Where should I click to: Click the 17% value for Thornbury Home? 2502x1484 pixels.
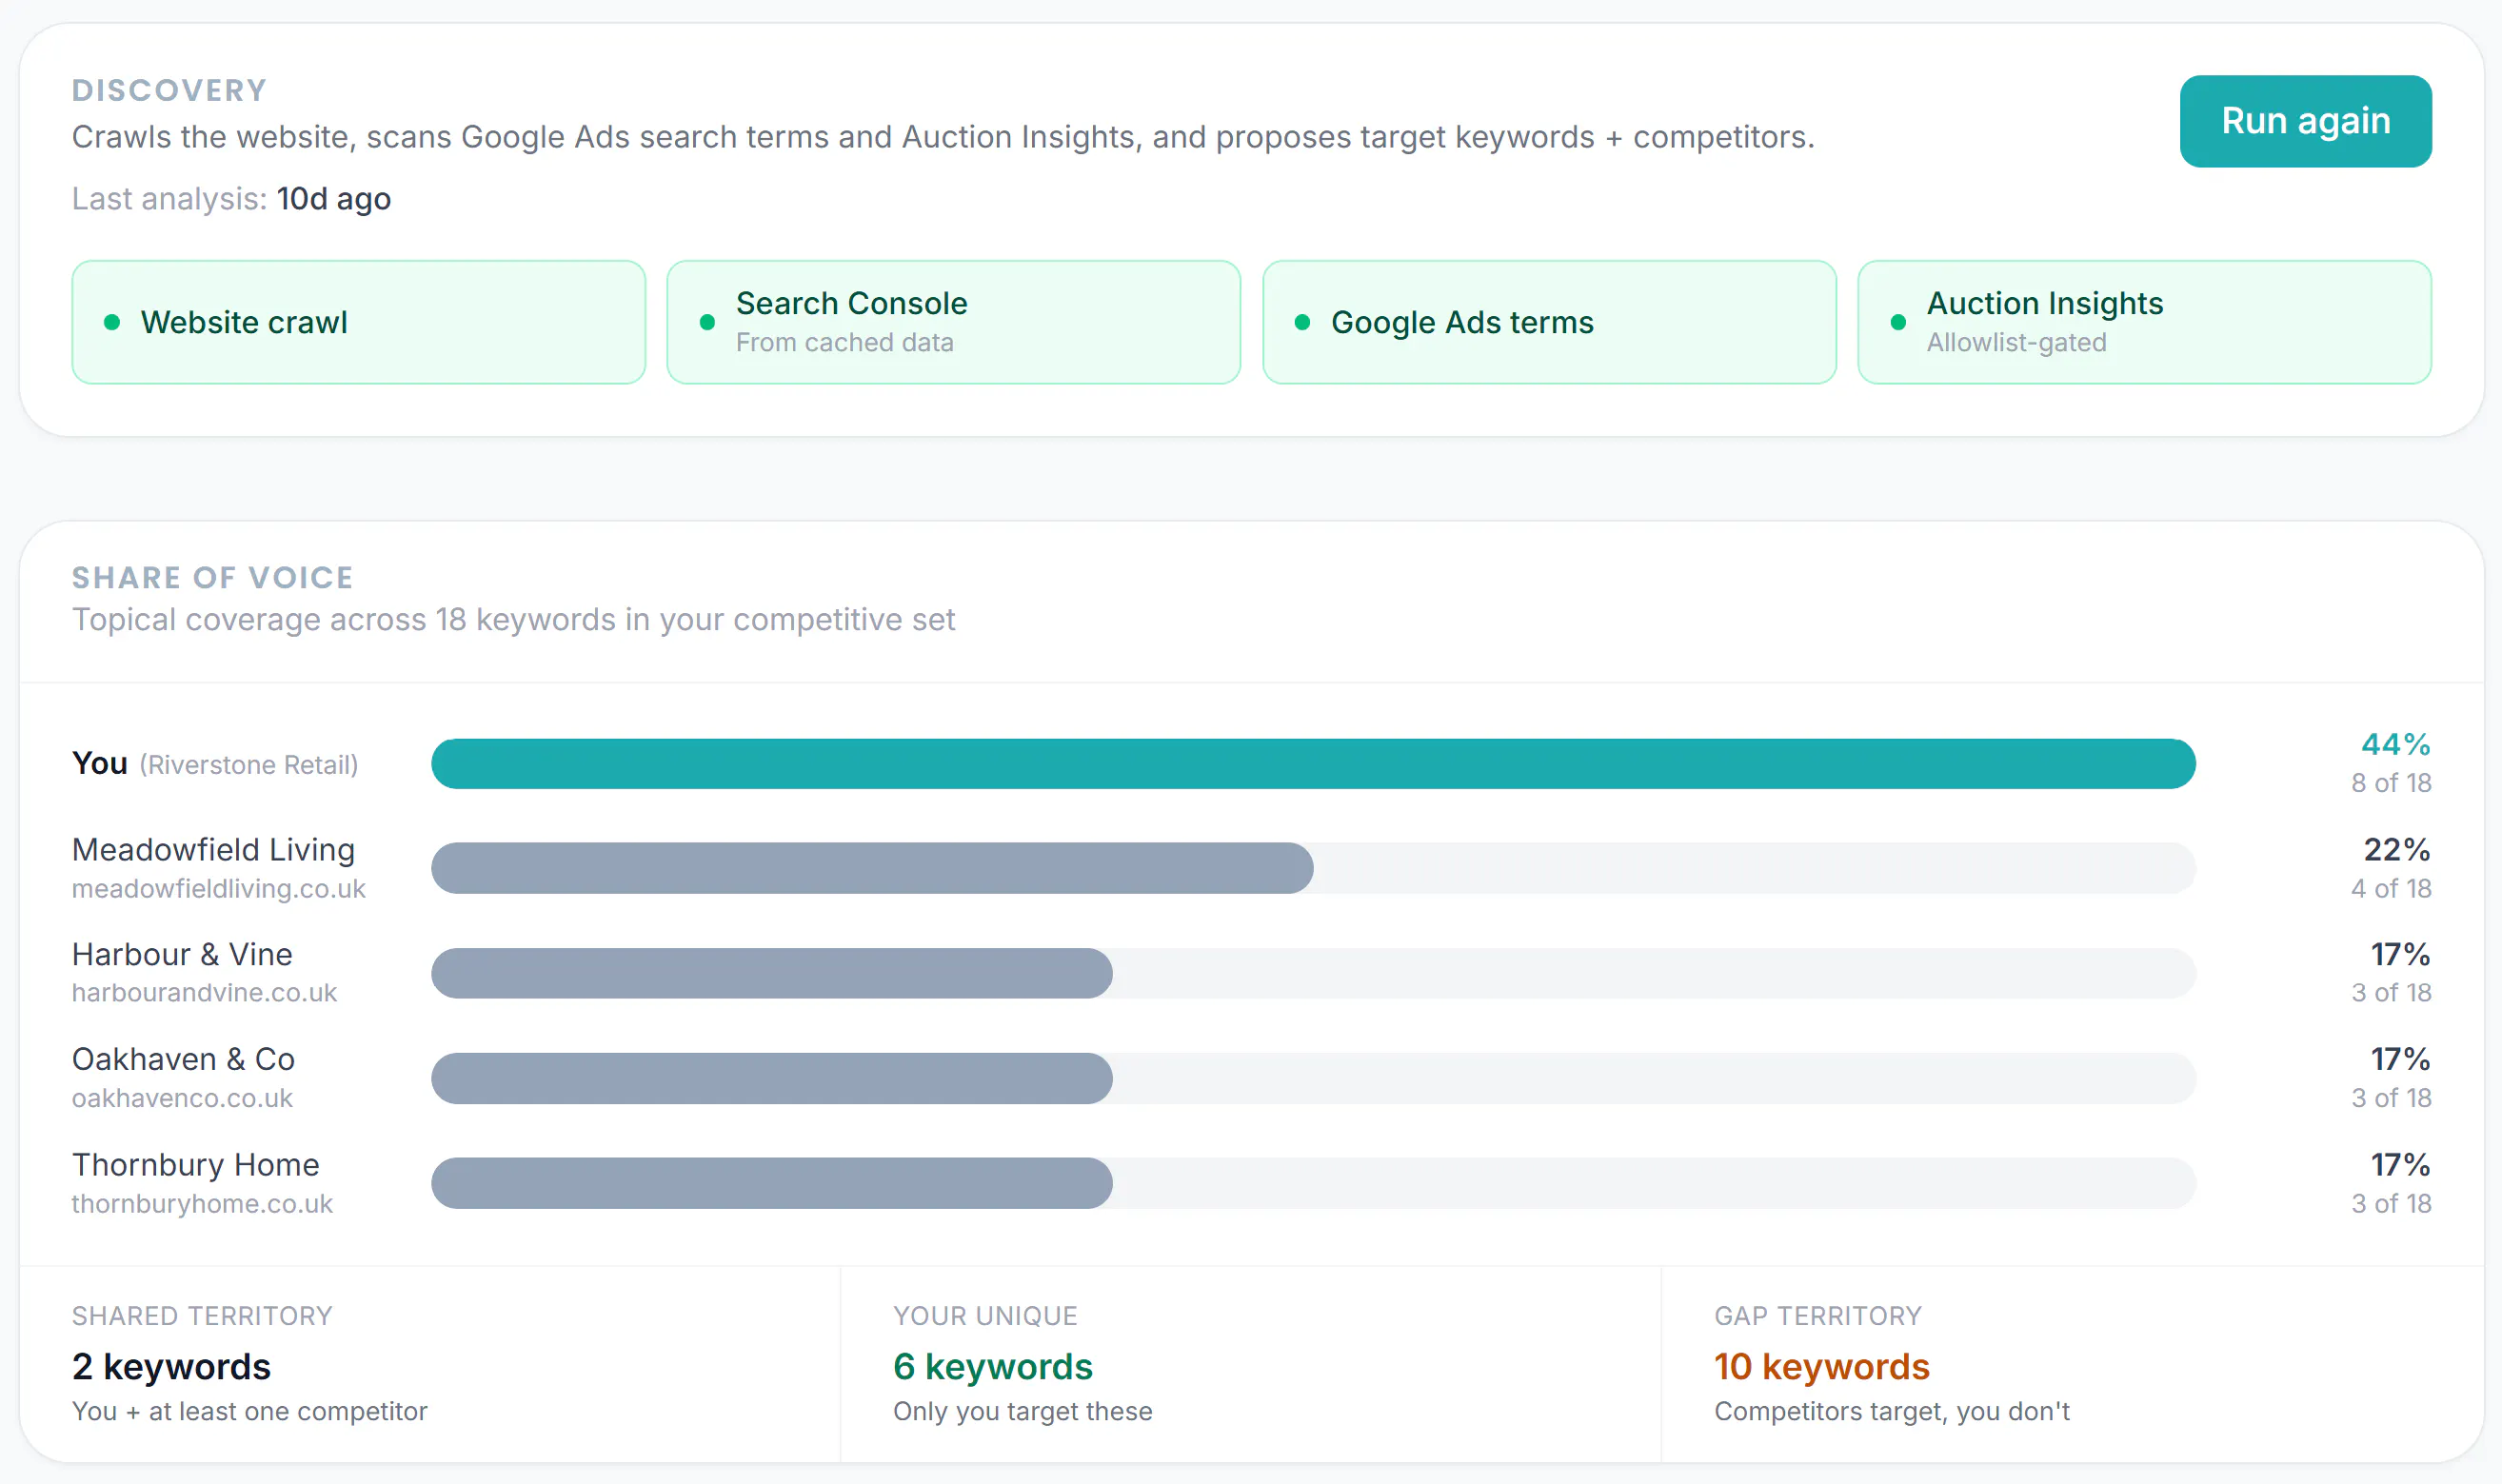pyautogui.click(x=2400, y=1164)
